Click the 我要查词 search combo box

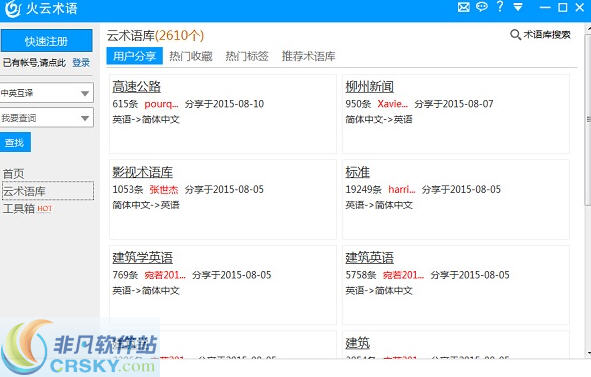coord(46,118)
